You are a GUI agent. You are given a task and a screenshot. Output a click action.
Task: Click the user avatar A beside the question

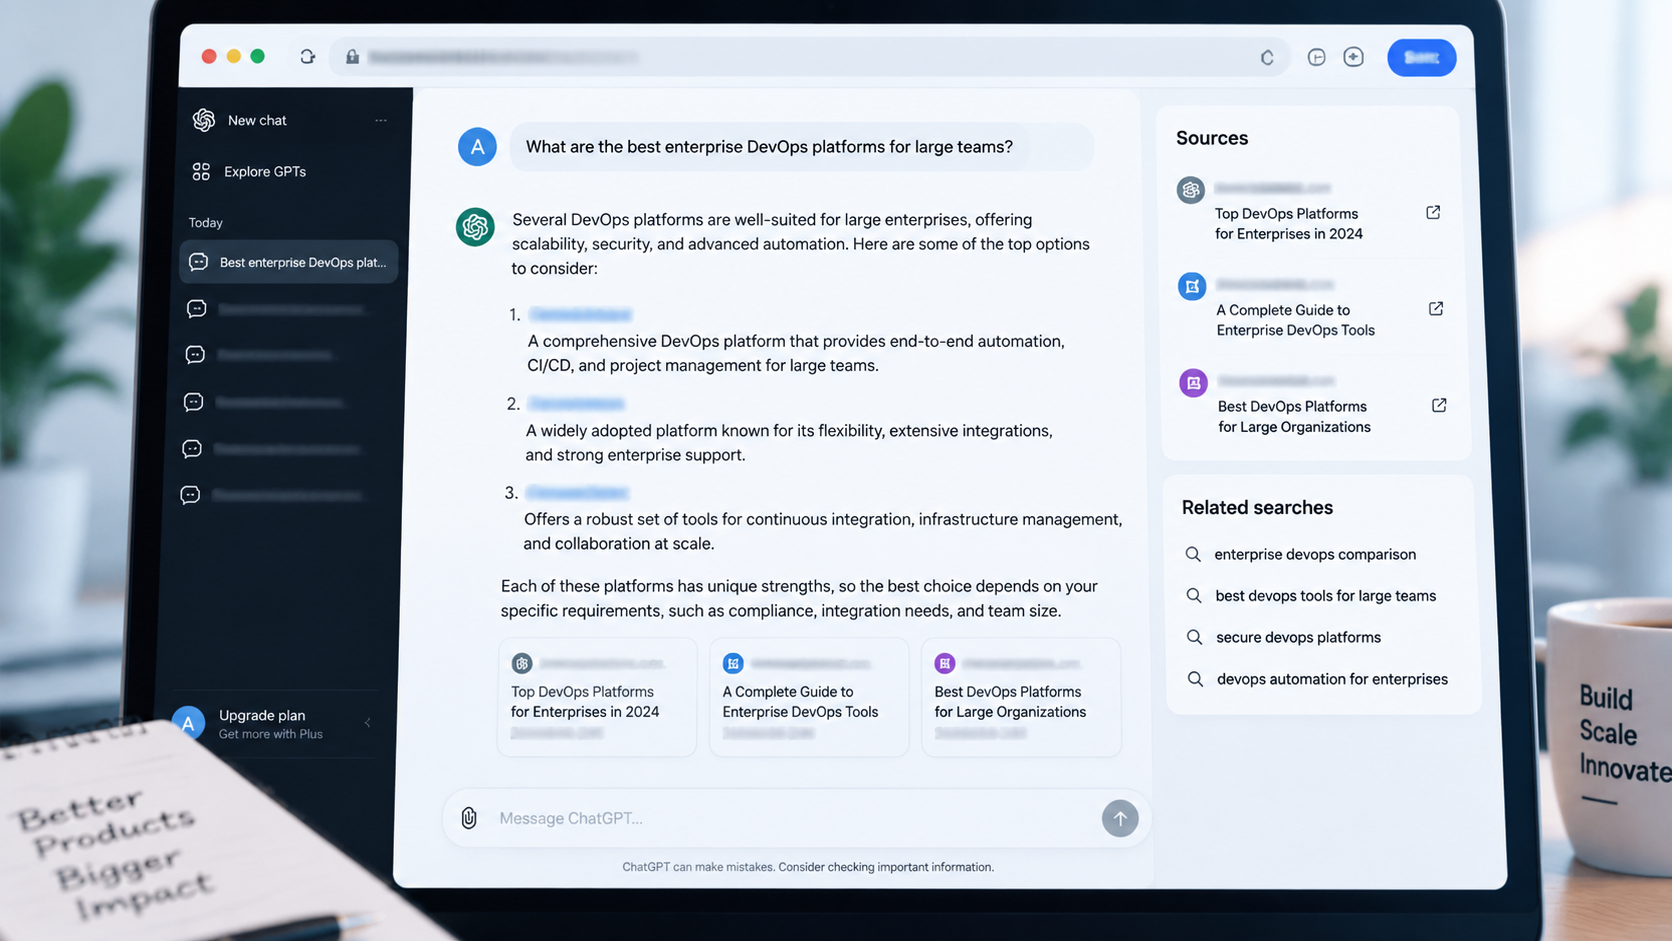tap(477, 147)
